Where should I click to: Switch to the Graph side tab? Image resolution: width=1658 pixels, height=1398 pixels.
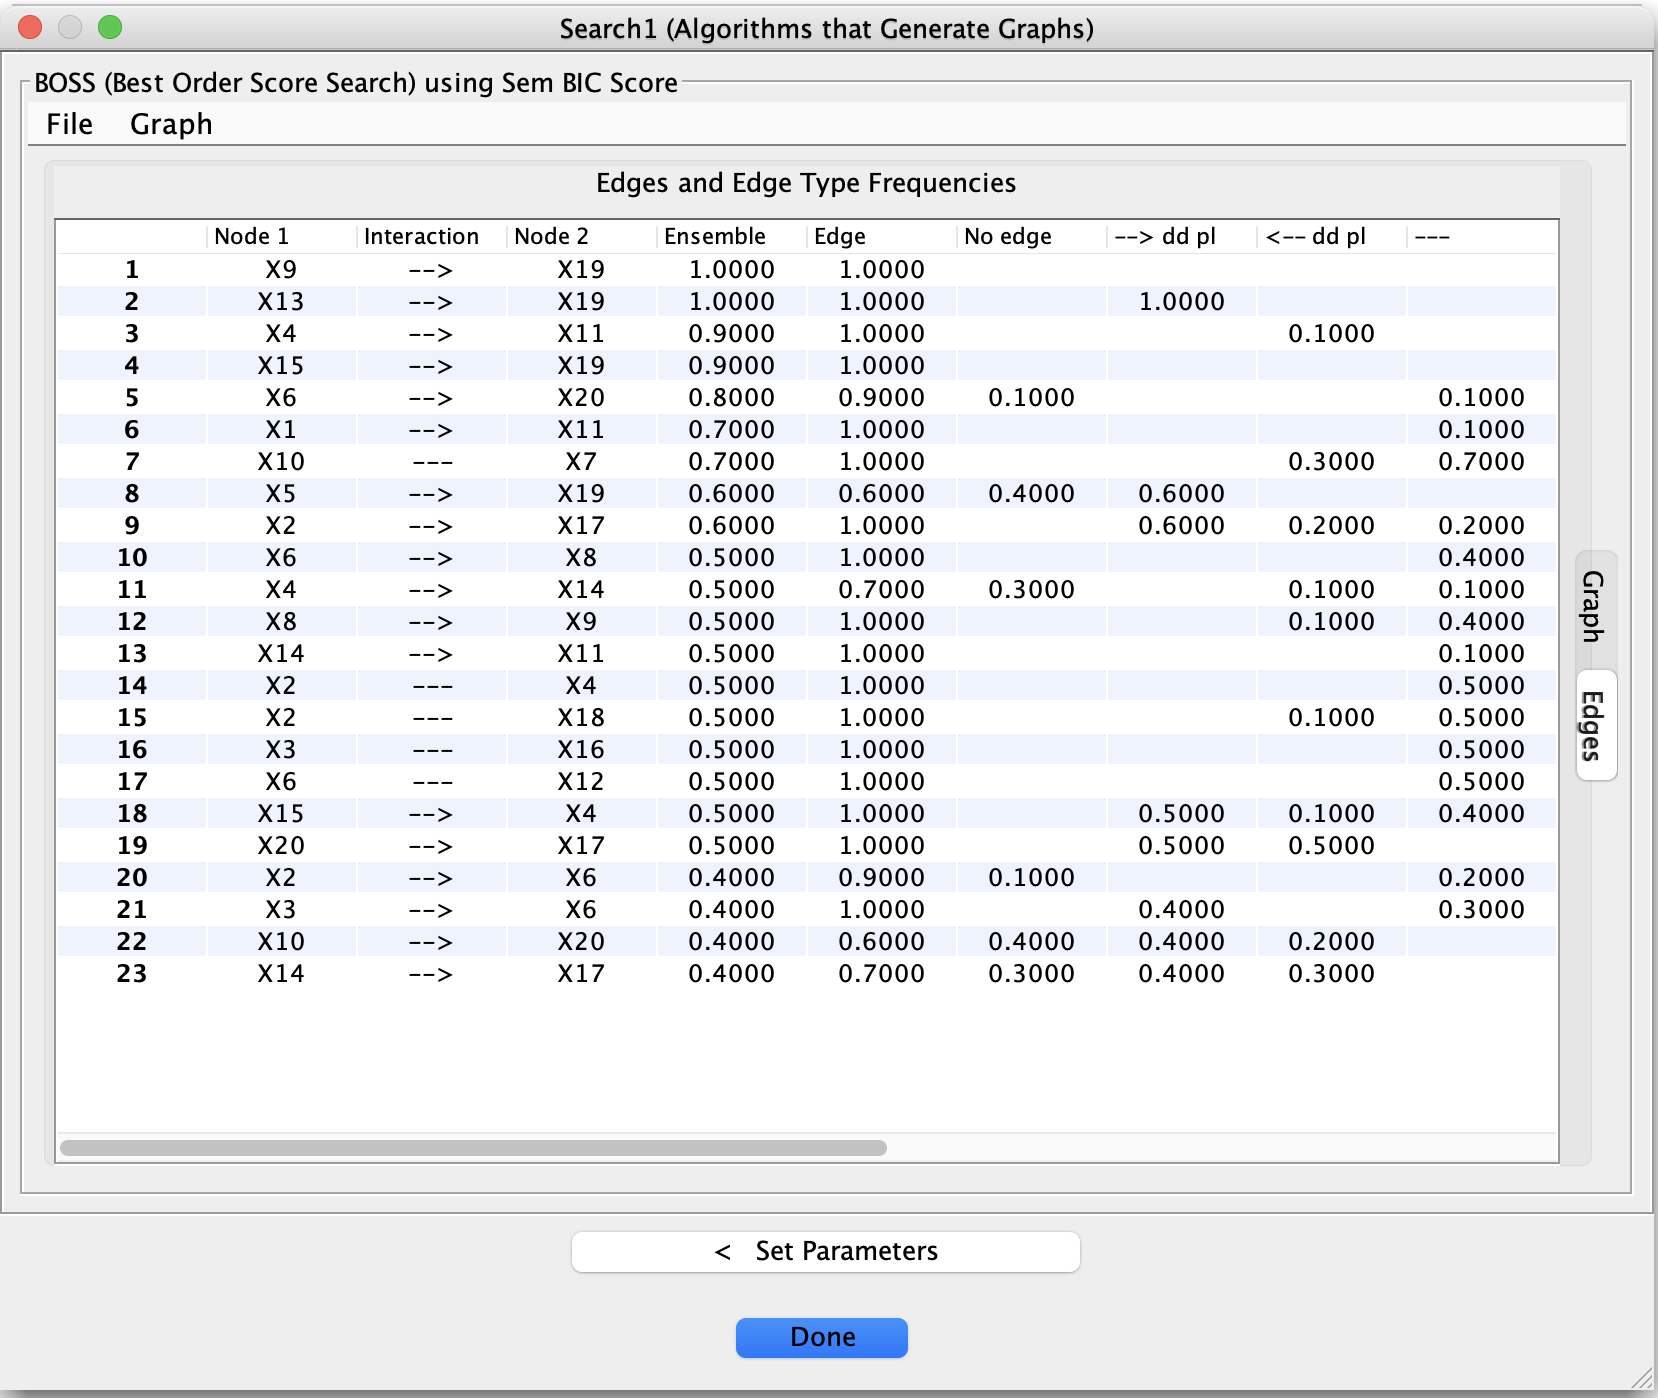[x=1594, y=607]
